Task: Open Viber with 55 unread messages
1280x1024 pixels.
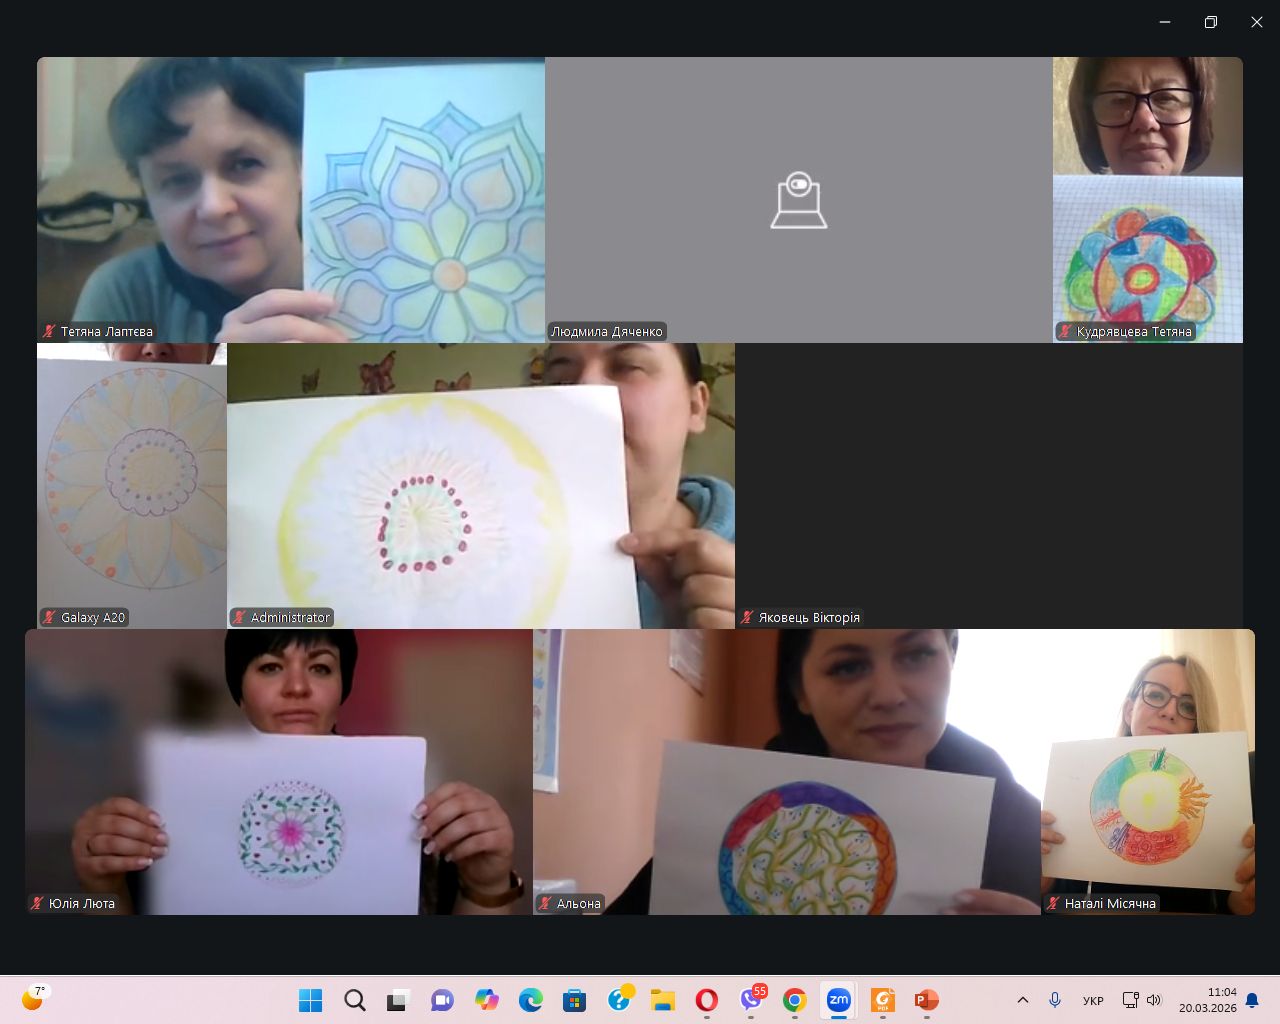Action: [751, 1000]
